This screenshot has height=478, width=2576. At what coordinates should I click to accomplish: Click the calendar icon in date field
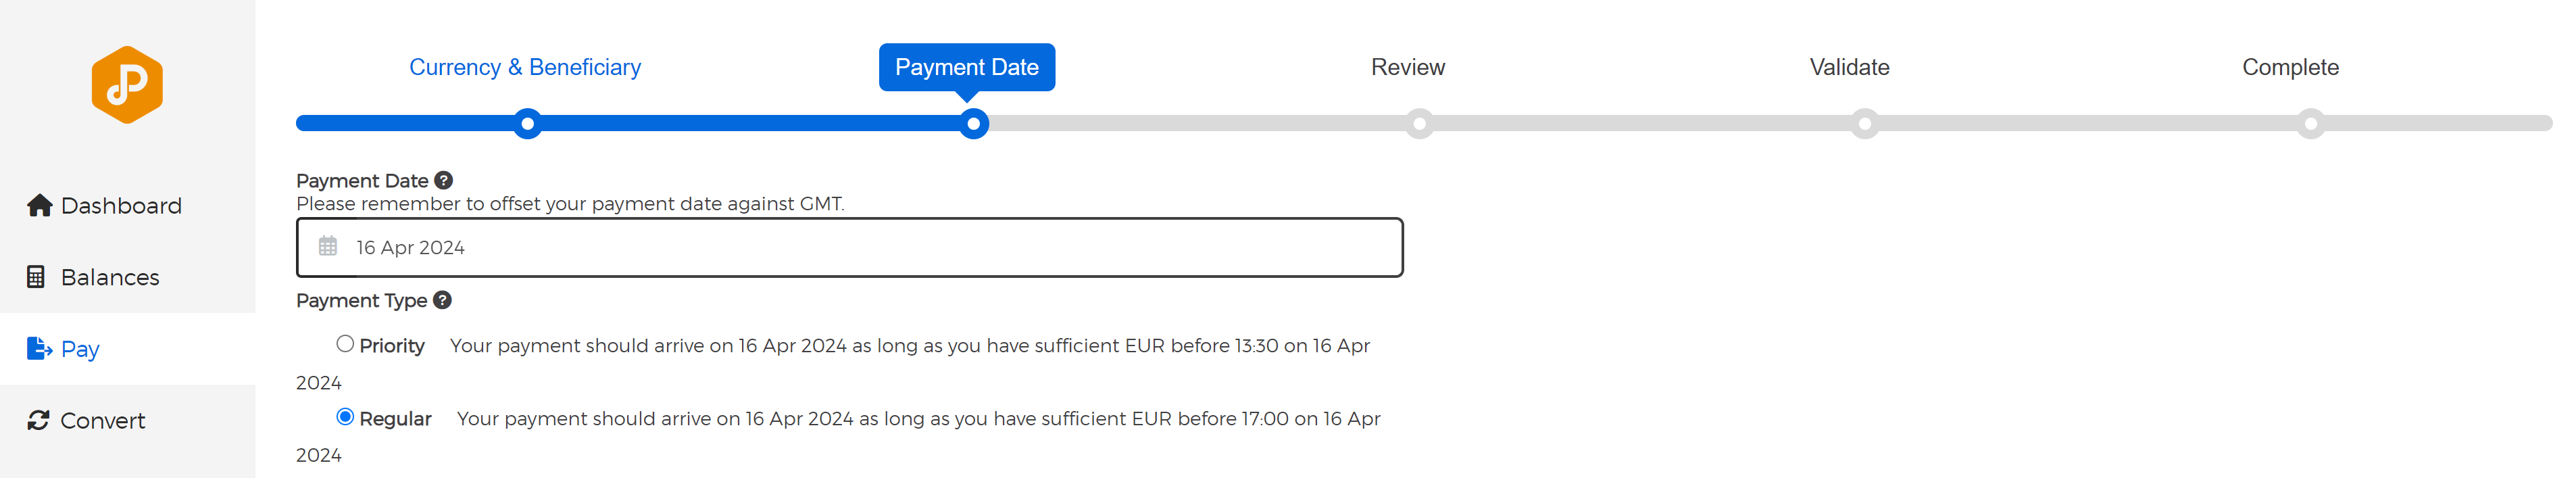click(328, 246)
